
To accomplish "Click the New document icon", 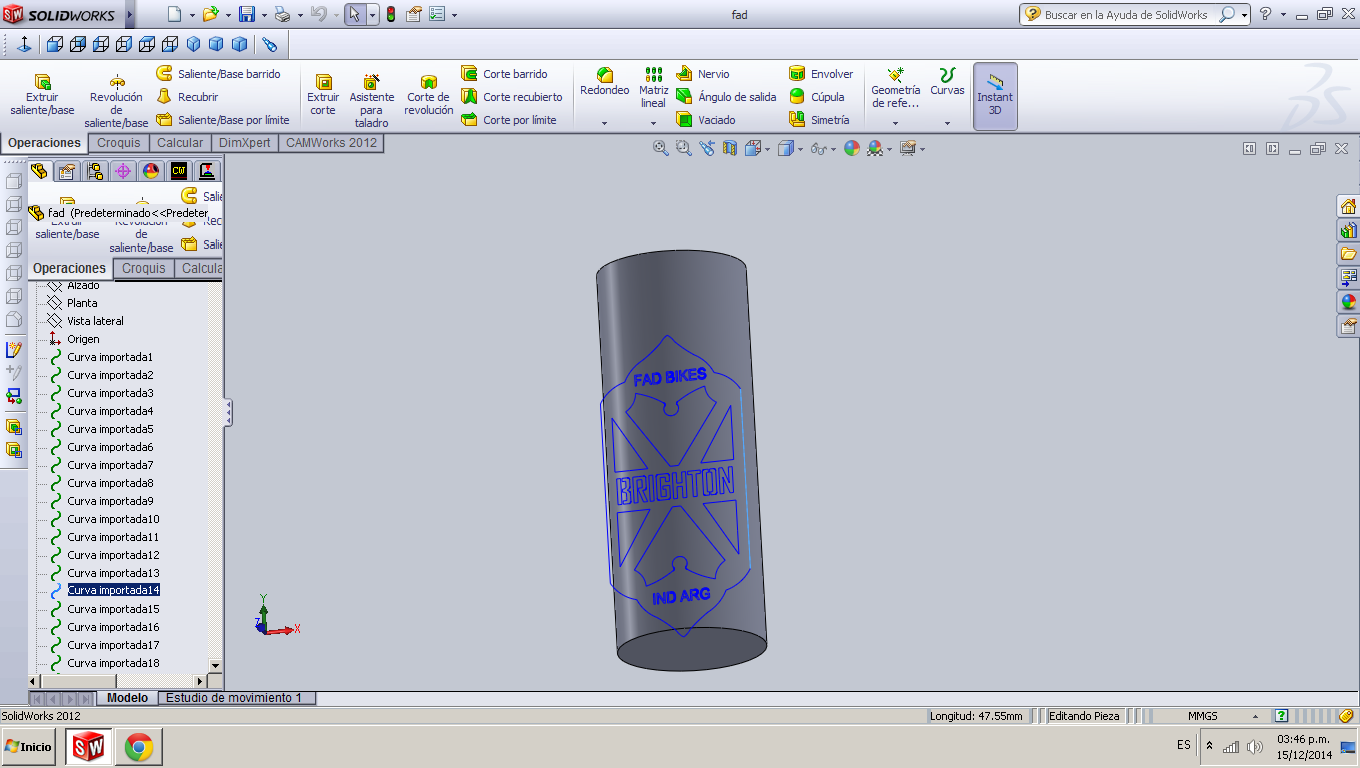I will coord(174,14).
